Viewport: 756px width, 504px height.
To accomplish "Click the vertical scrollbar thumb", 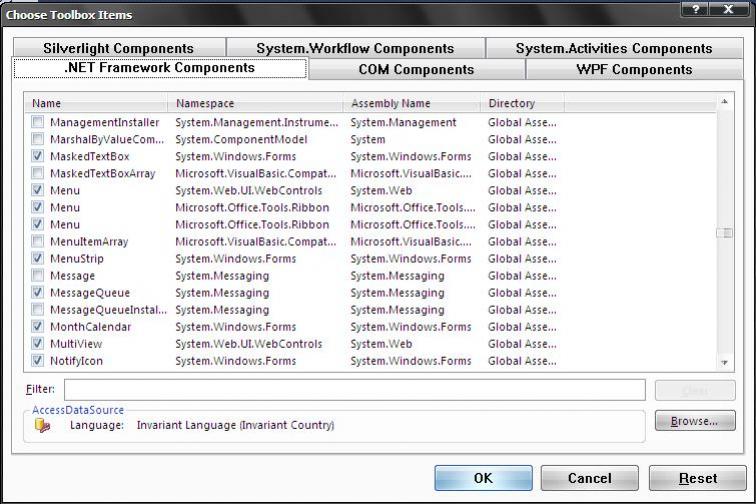I will pos(724,233).
